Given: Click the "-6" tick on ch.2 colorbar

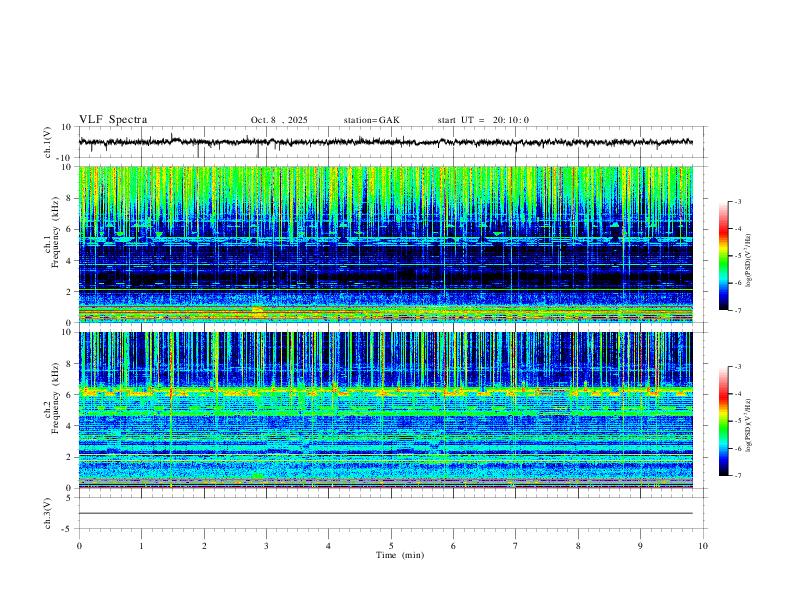Looking at the screenshot, I should coord(737,448).
